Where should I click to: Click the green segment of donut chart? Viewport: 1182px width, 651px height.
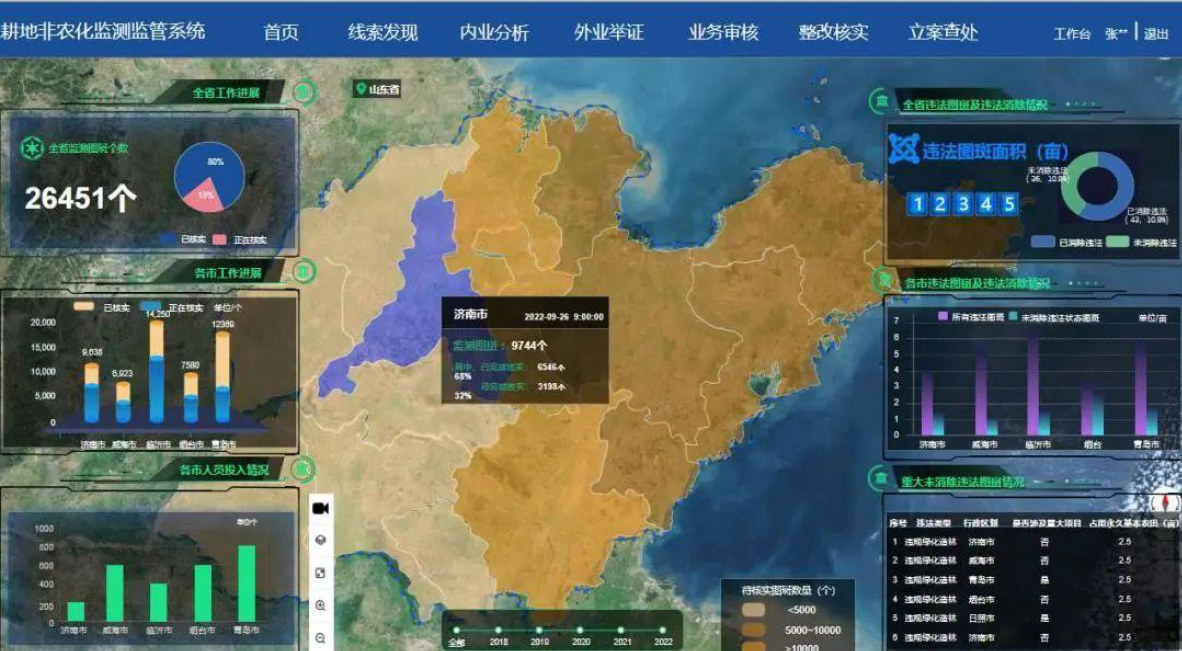pos(1073,182)
